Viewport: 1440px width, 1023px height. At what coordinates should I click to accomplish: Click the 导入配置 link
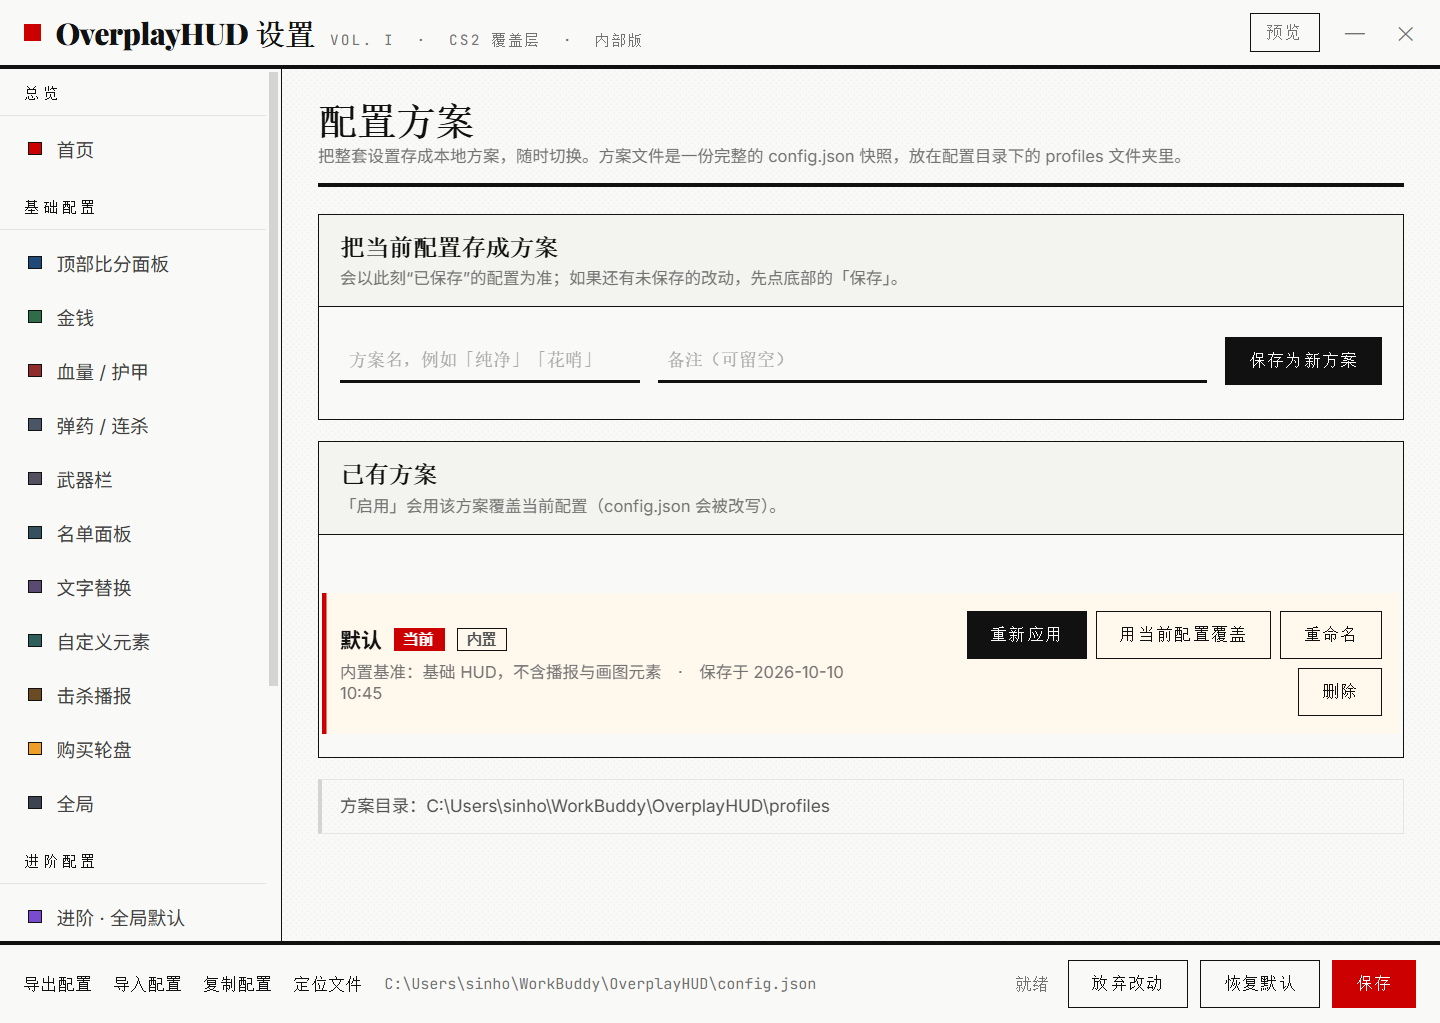tap(148, 984)
